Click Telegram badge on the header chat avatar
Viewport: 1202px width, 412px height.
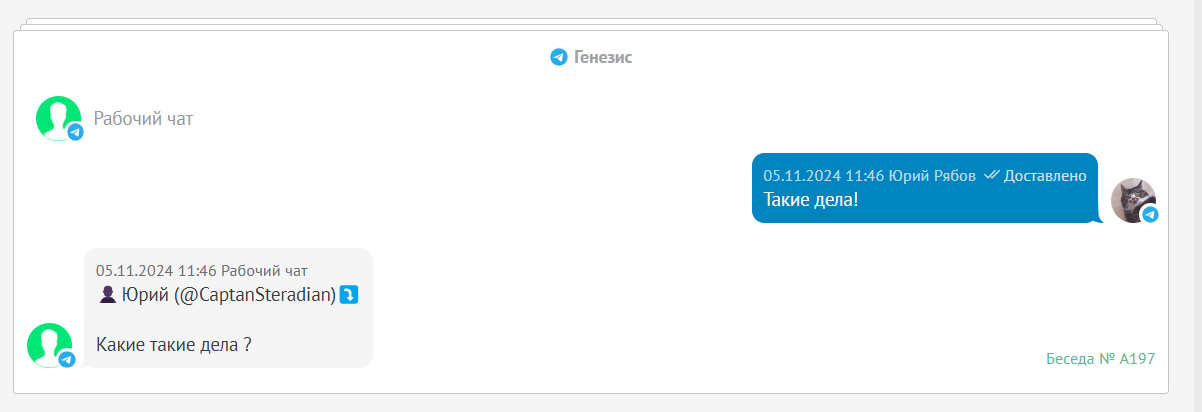(x=75, y=132)
